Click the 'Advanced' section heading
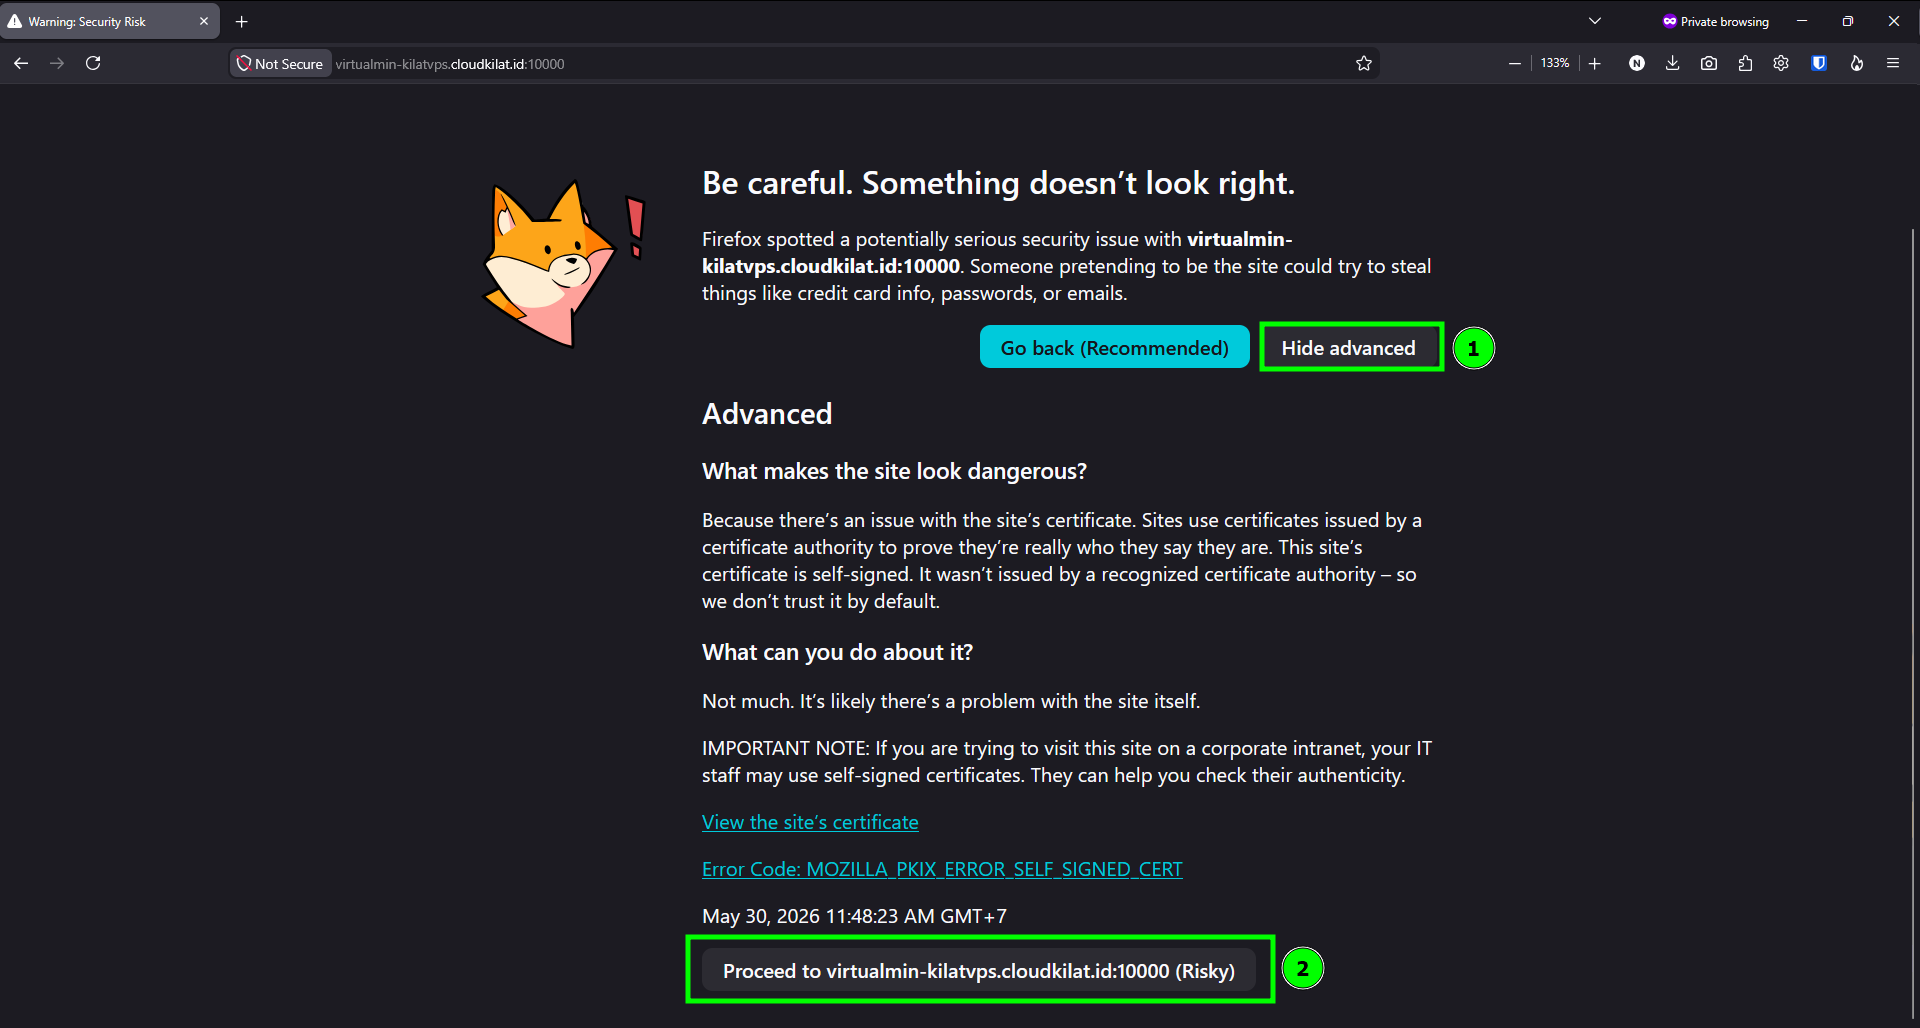 [x=767, y=414]
